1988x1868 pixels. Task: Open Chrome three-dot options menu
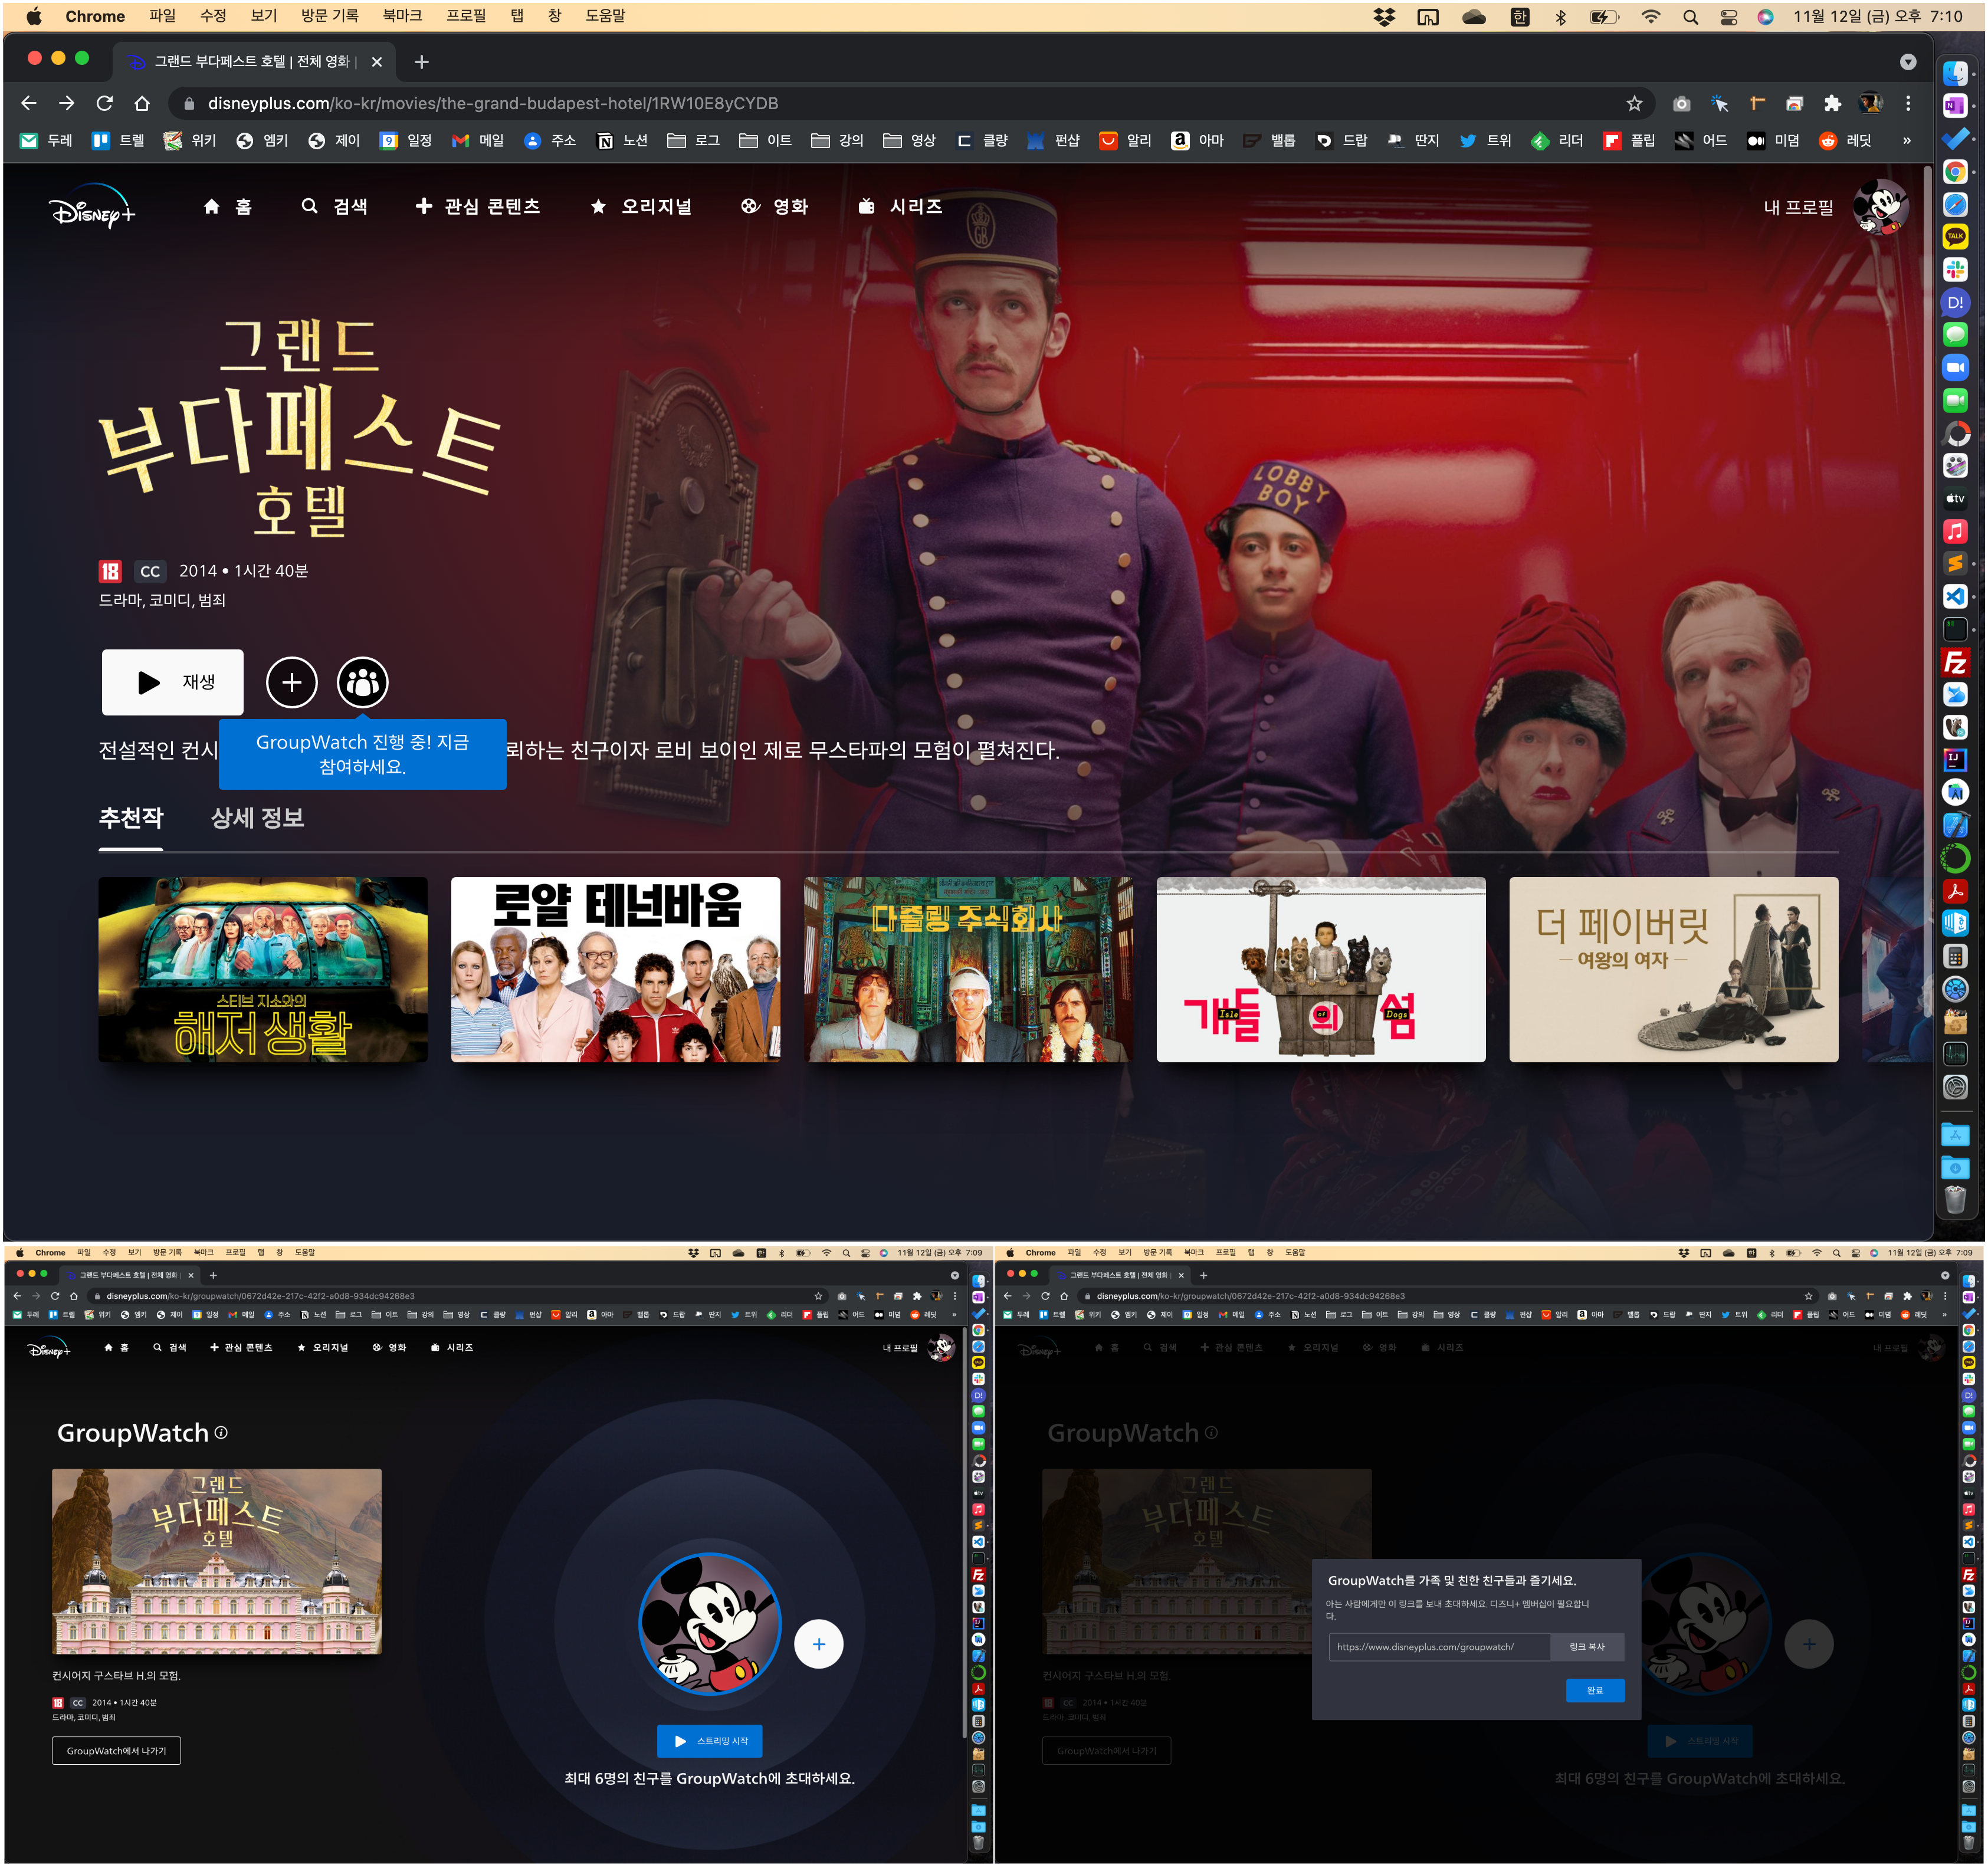pyautogui.click(x=1908, y=104)
